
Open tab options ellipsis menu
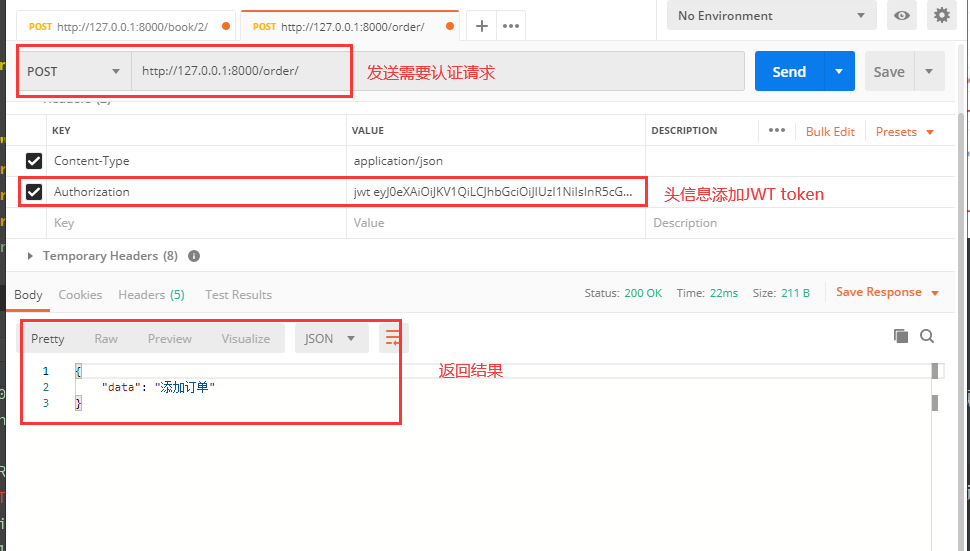(511, 26)
